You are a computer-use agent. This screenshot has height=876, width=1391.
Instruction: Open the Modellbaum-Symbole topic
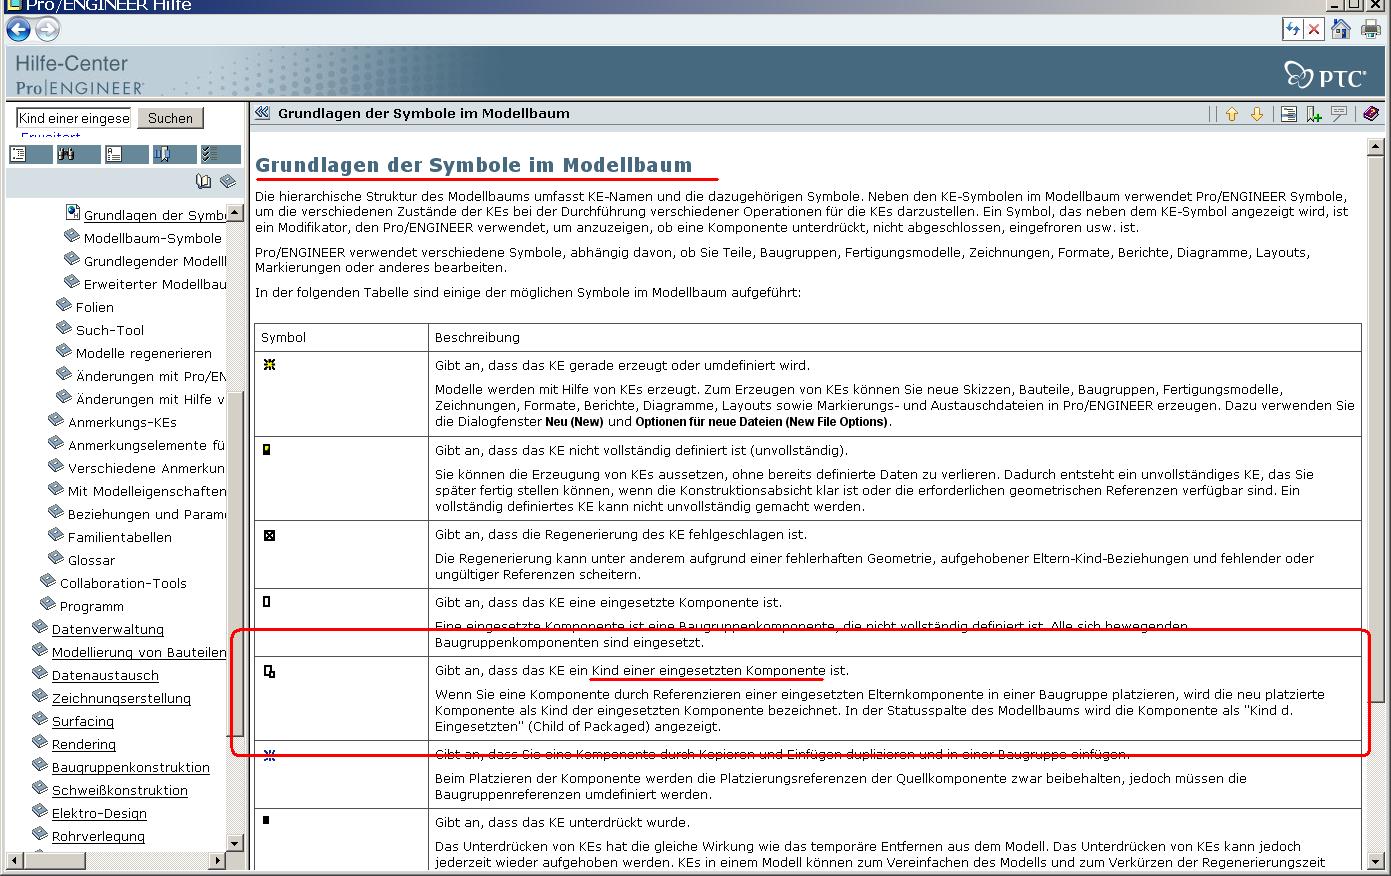point(153,238)
